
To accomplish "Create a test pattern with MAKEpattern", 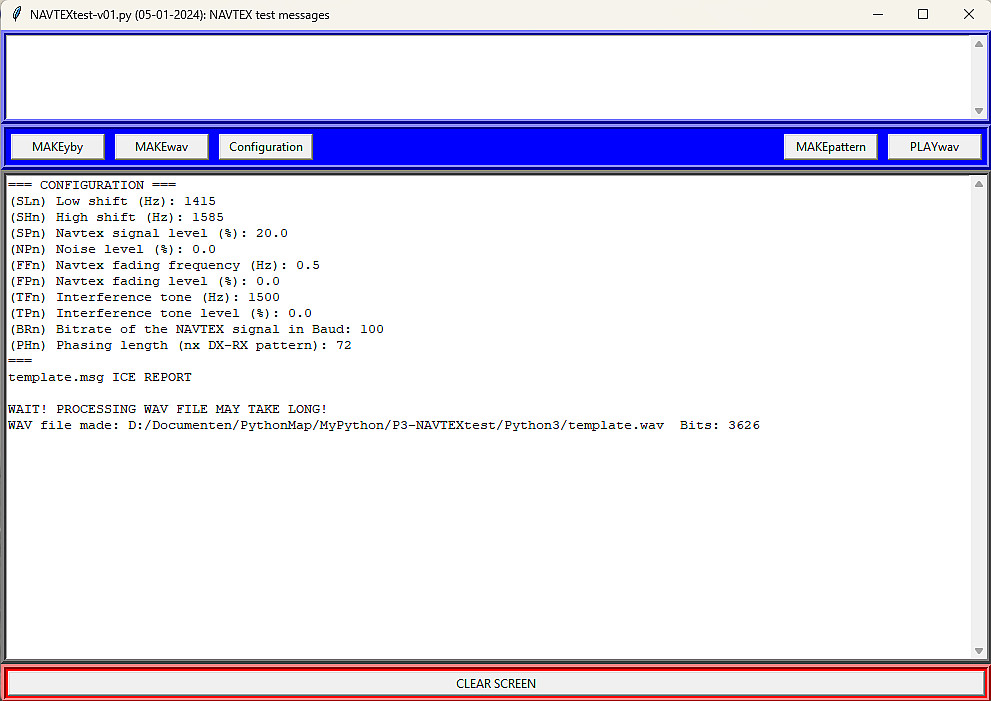I will 830,147.
